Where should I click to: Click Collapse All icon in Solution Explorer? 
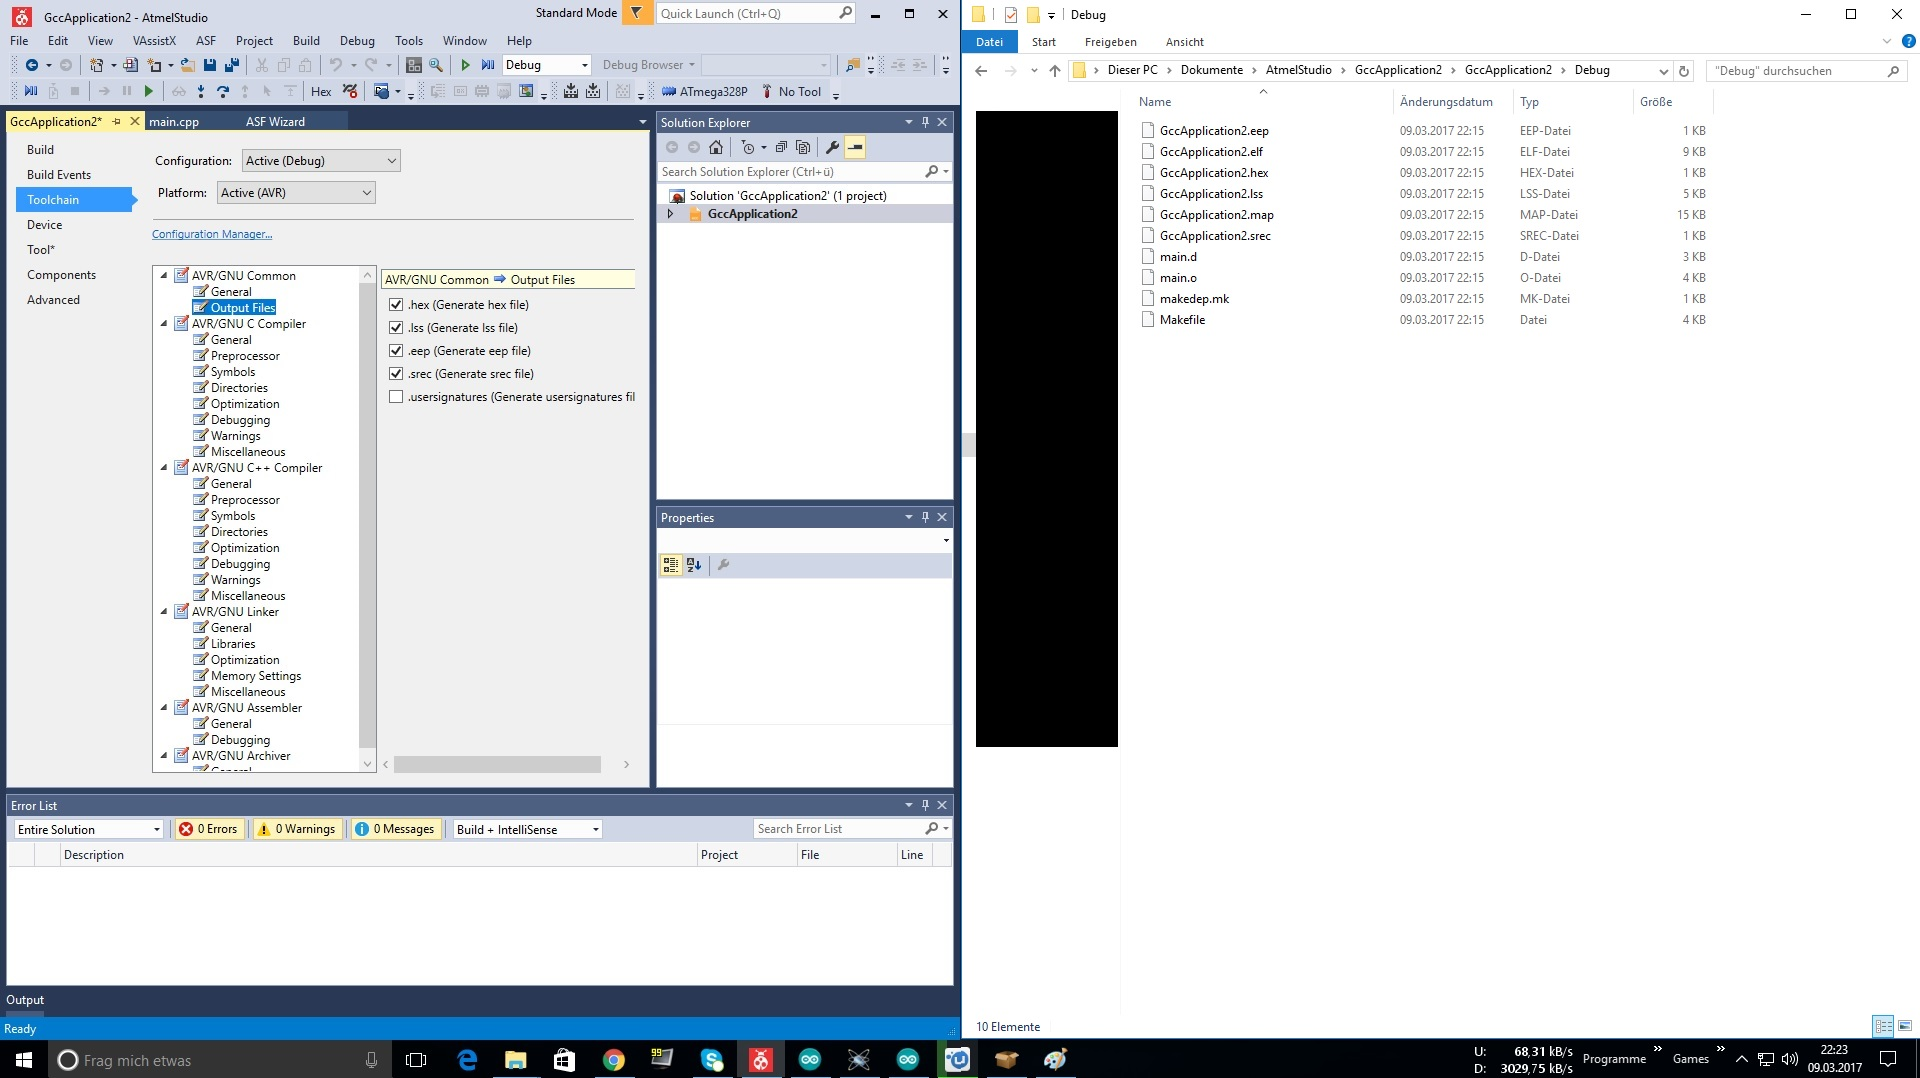click(x=781, y=147)
